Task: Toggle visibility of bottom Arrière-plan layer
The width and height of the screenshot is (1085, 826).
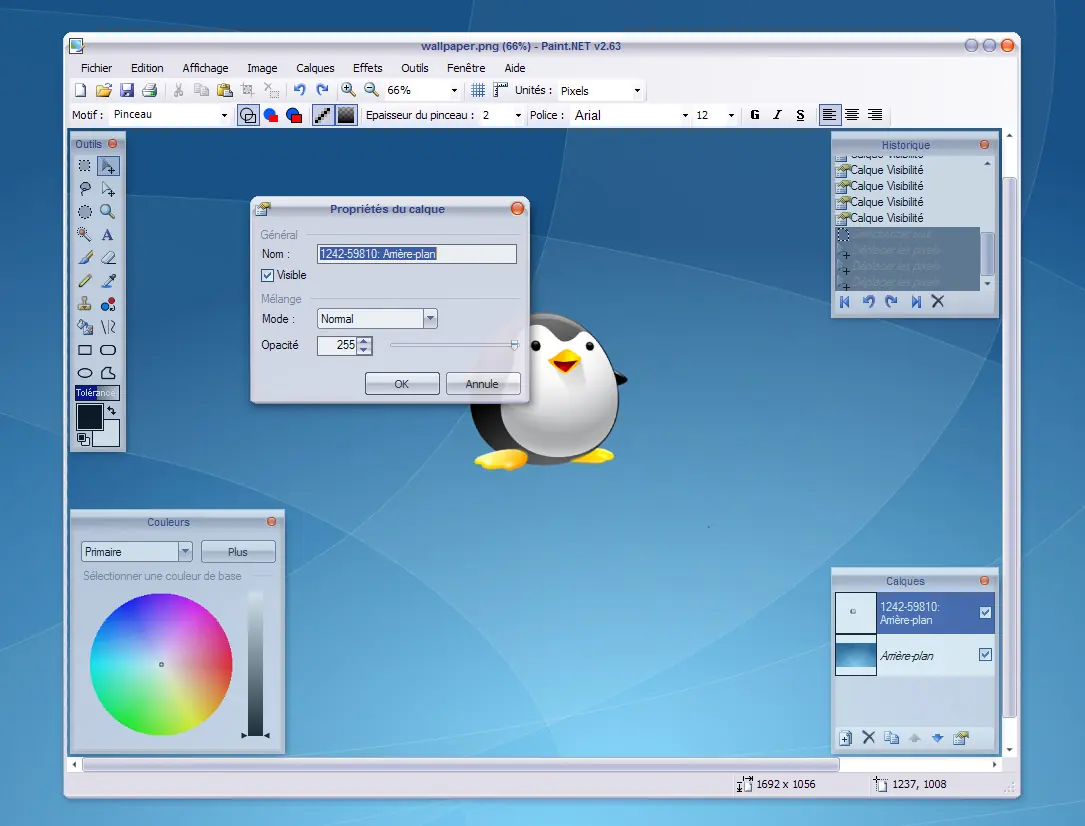Action: click(x=985, y=654)
